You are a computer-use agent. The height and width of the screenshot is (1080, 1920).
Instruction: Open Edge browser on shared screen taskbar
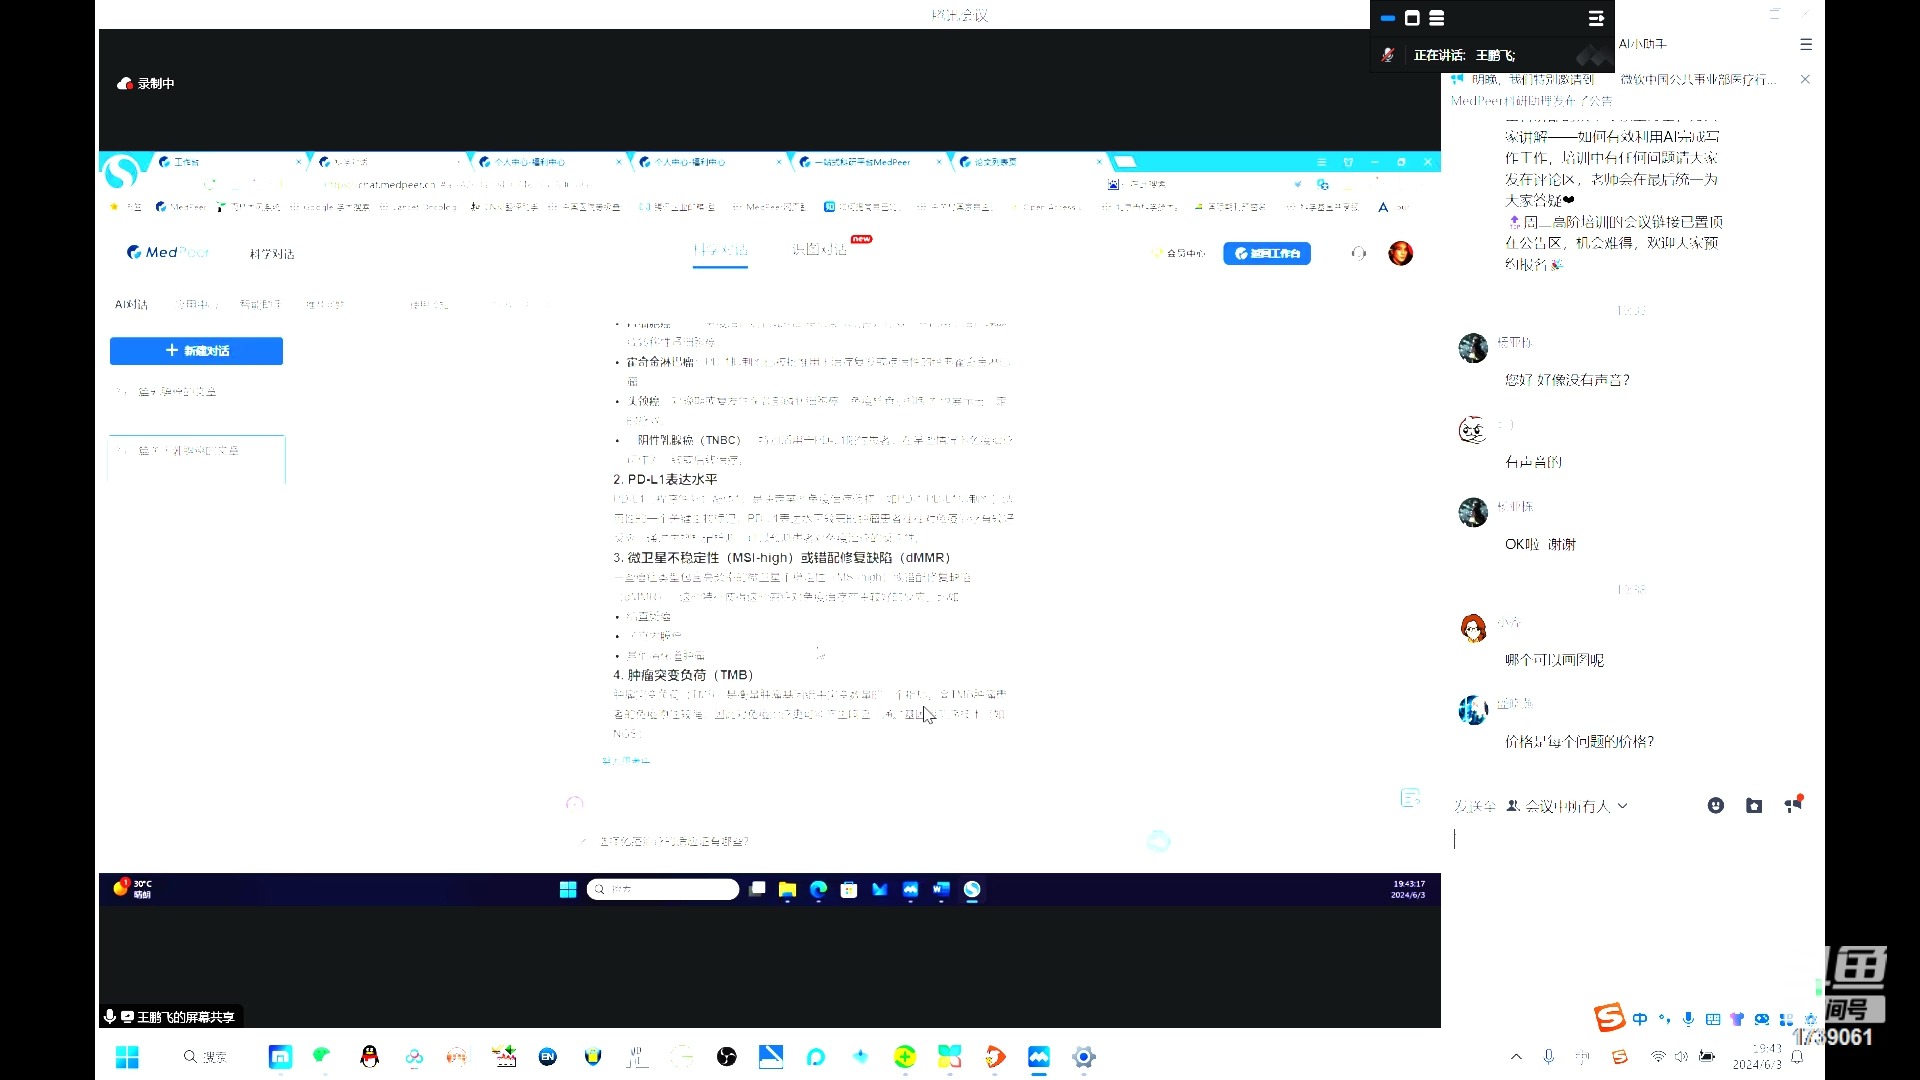click(x=818, y=890)
